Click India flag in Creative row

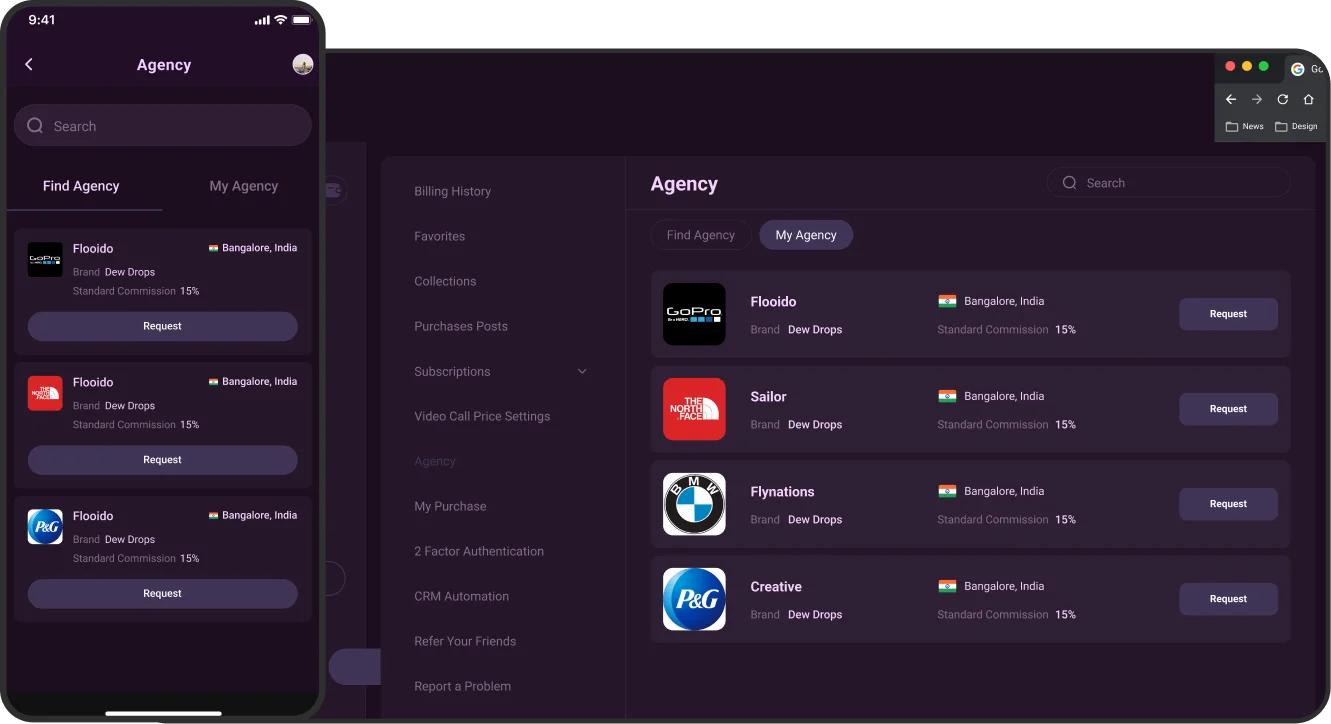947,586
